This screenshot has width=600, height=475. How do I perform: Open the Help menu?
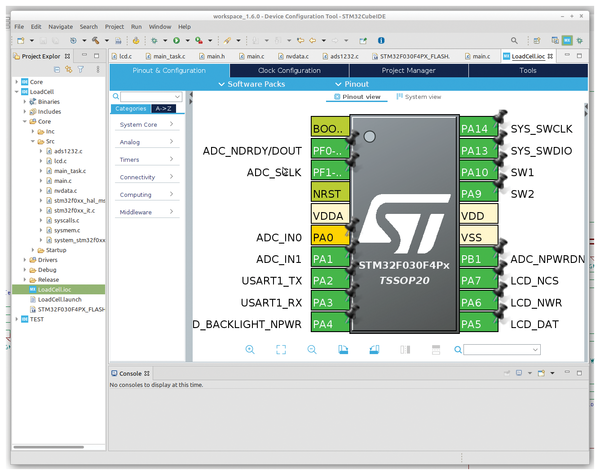pos(184,27)
